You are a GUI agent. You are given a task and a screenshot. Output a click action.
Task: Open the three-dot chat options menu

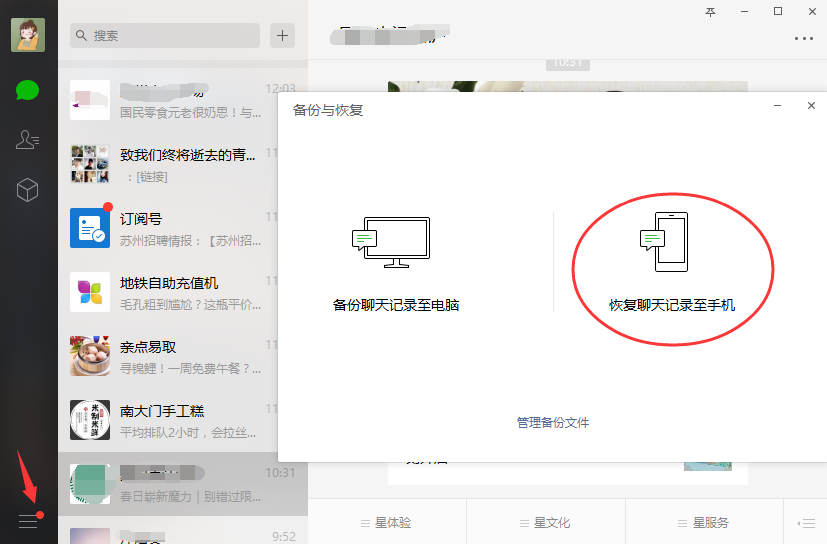pyautogui.click(x=803, y=39)
